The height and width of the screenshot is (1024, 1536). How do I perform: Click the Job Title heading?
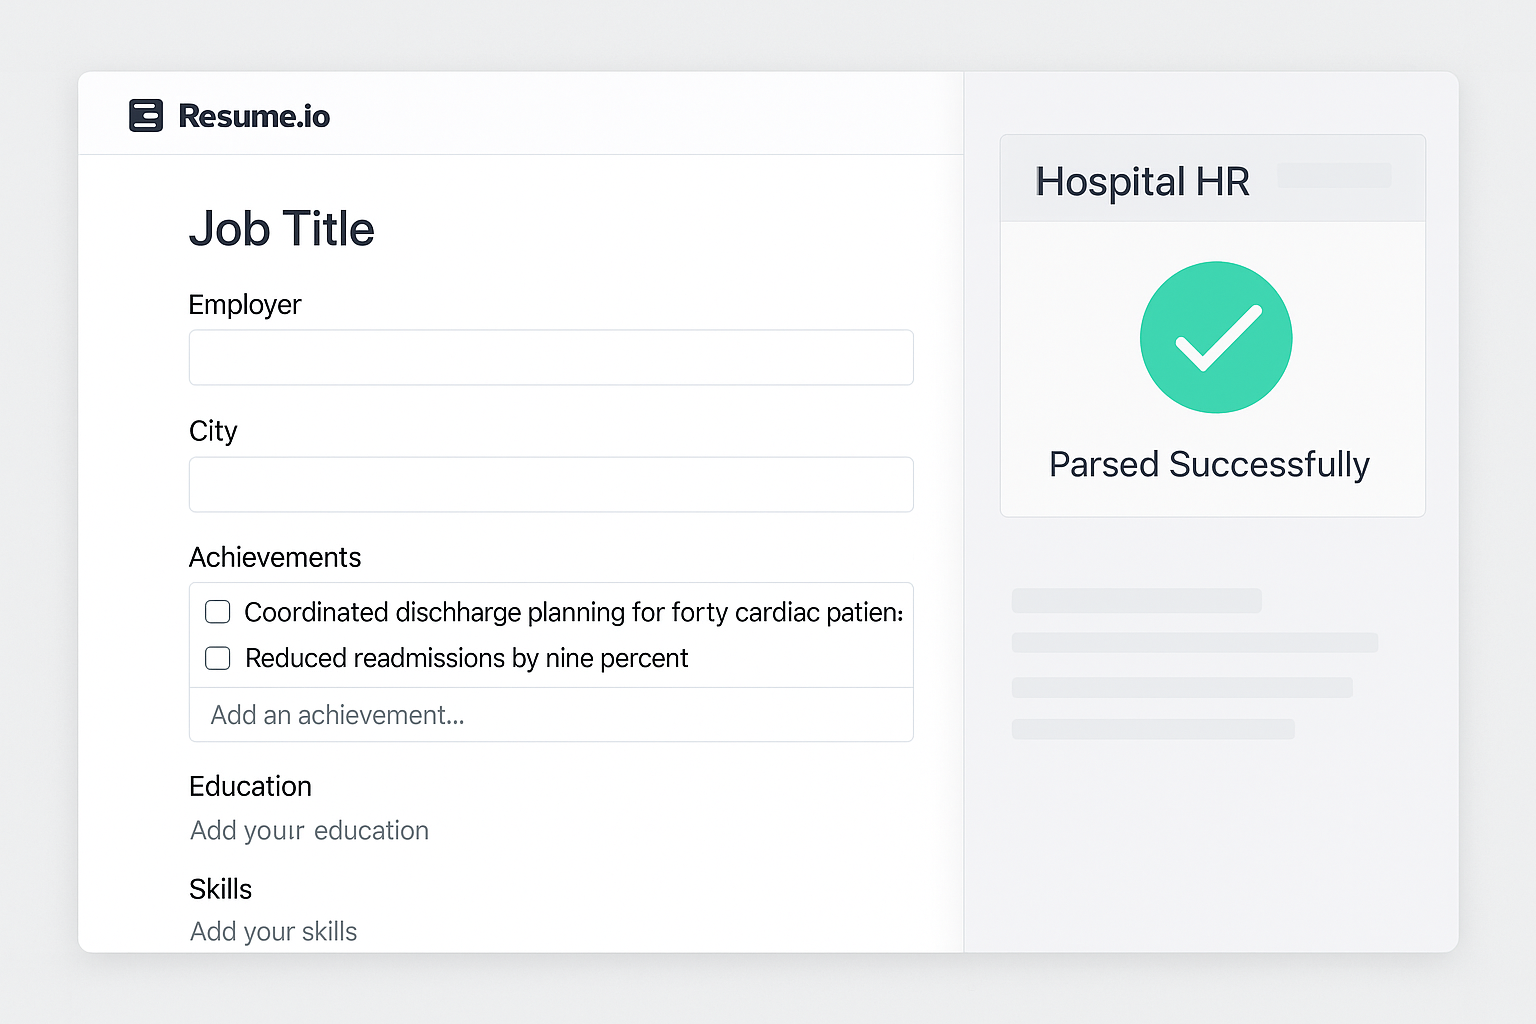tap(281, 229)
